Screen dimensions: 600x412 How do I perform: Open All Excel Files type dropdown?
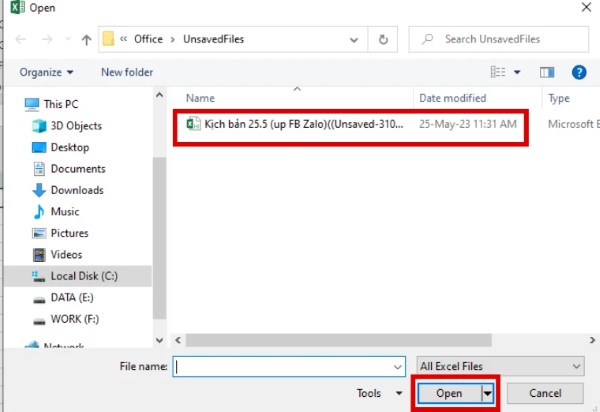click(502, 367)
